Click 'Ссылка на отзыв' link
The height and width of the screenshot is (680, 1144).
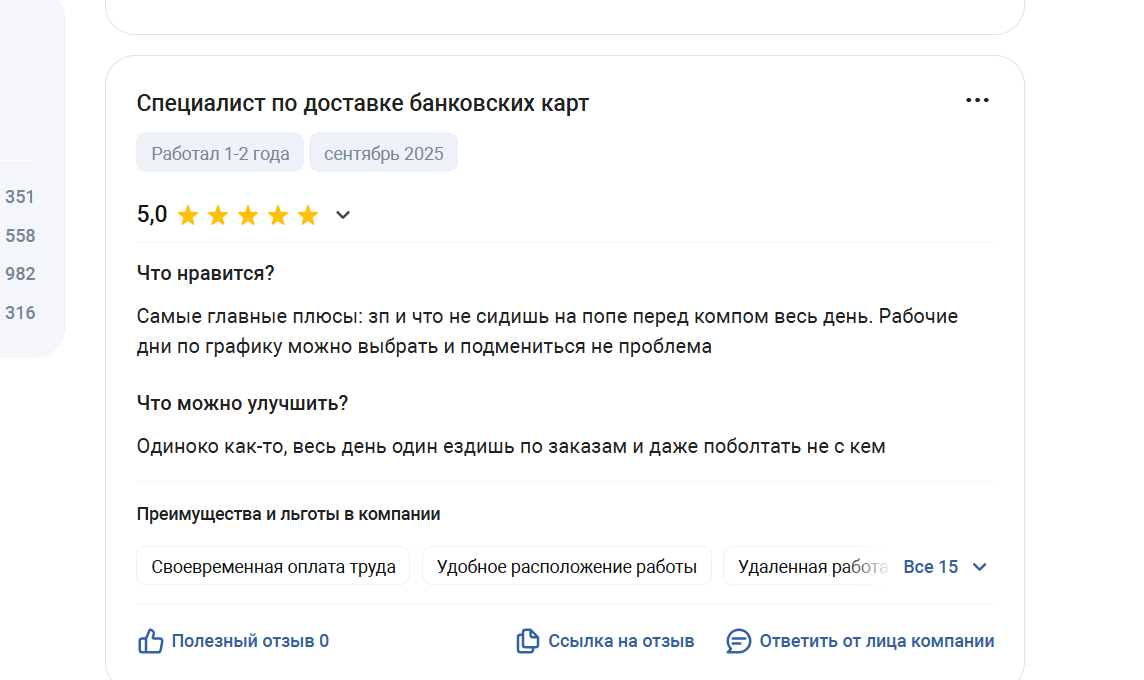(x=620, y=641)
